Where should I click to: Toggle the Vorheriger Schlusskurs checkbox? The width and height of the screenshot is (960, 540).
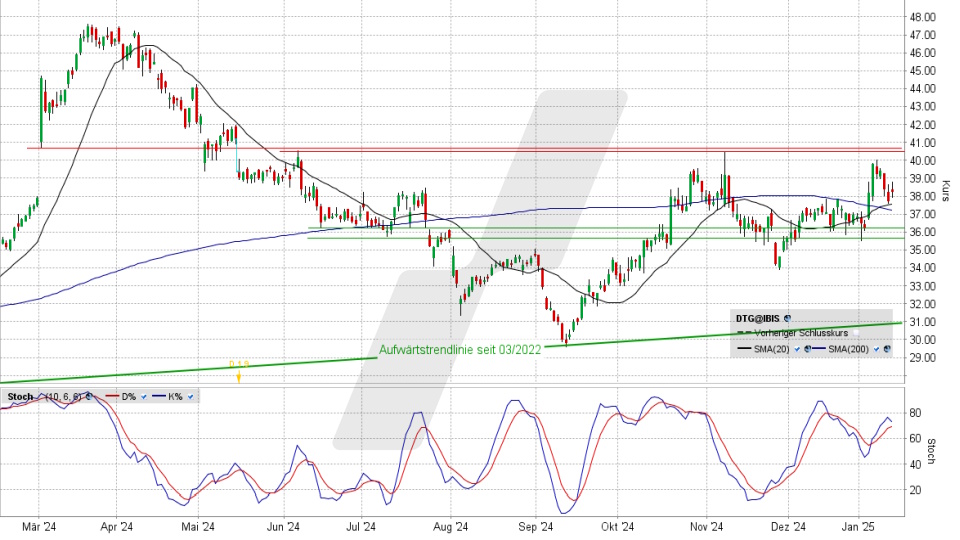(856, 332)
